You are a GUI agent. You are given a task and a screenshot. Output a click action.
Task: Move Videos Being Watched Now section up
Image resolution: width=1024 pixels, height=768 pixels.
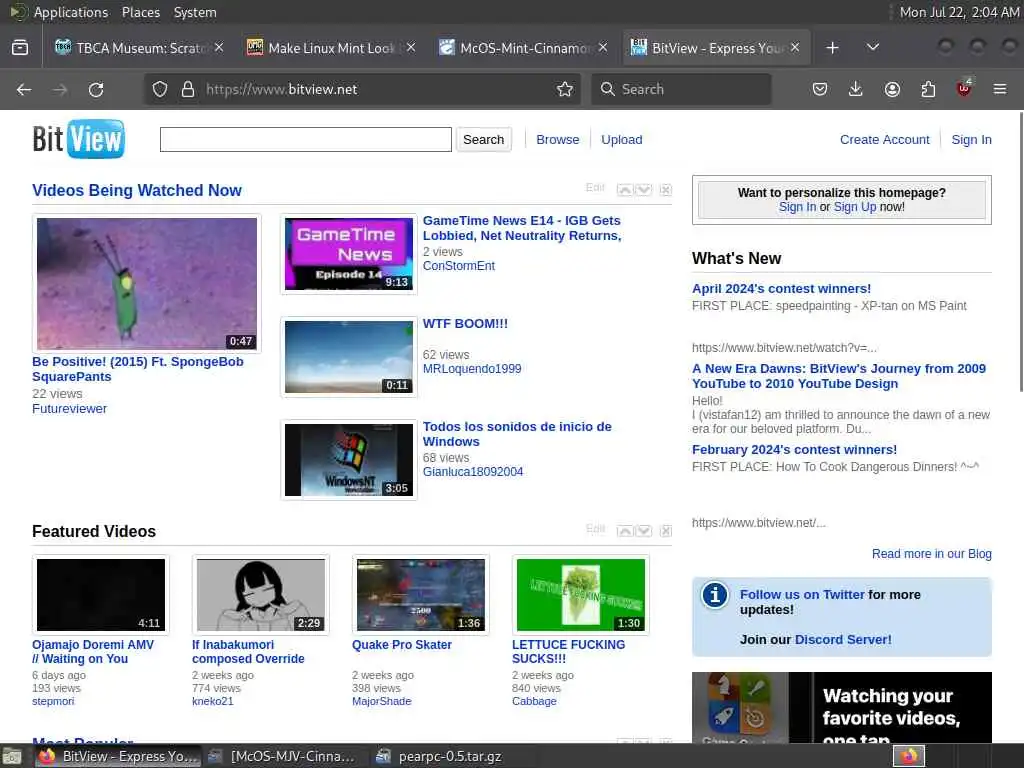(625, 189)
